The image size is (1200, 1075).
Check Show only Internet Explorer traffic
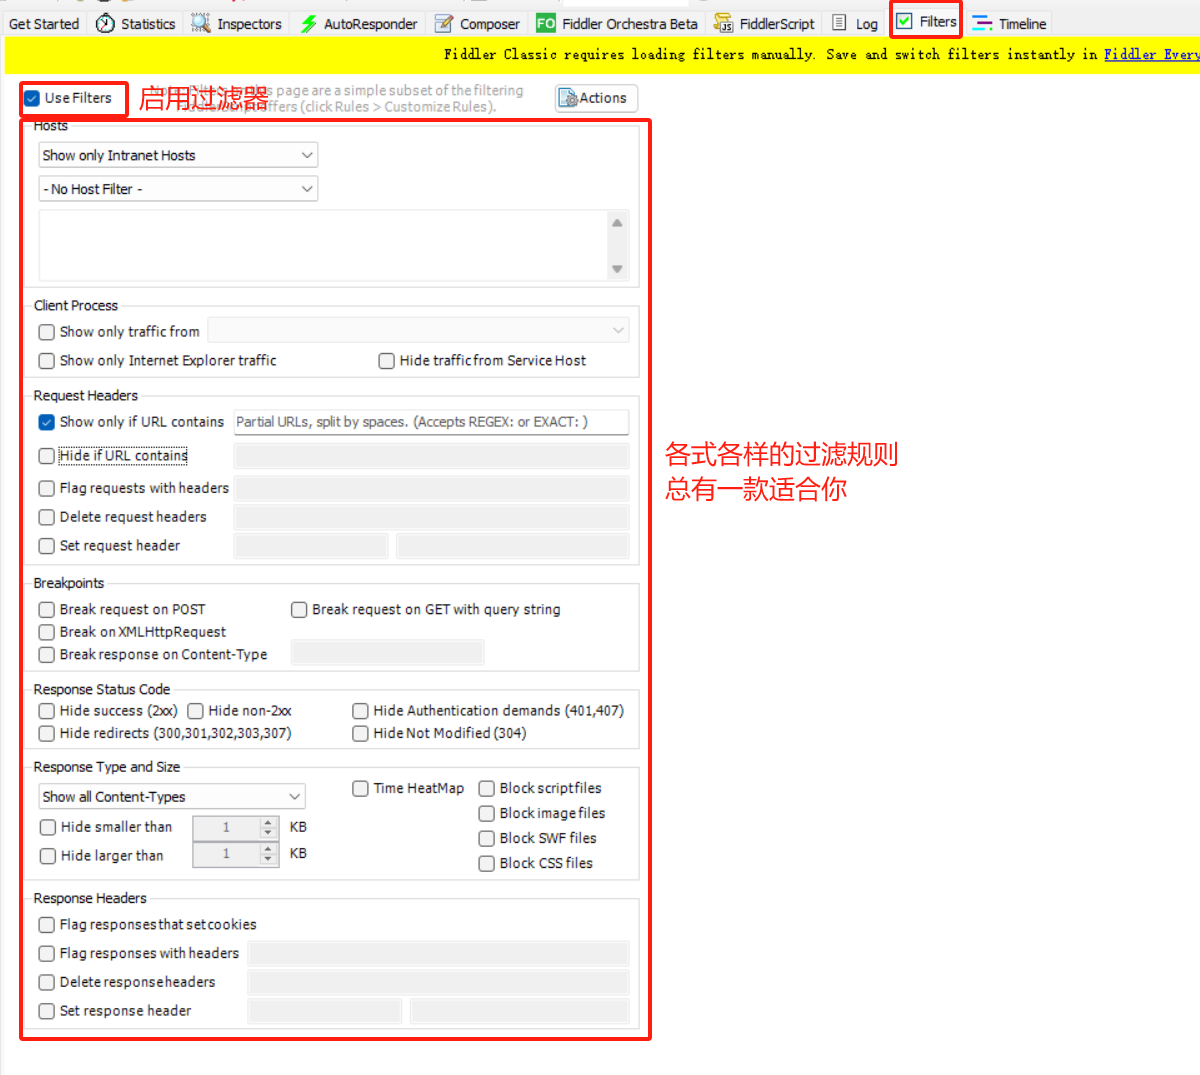click(x=47, y=361)
